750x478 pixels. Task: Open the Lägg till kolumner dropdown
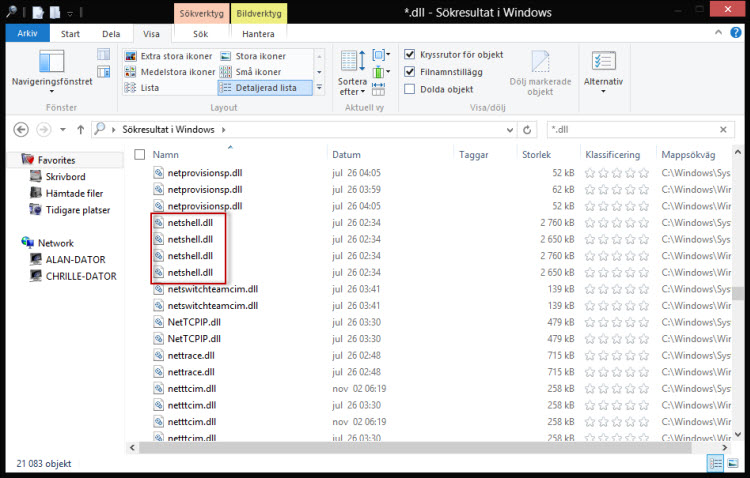click(381, 72)
